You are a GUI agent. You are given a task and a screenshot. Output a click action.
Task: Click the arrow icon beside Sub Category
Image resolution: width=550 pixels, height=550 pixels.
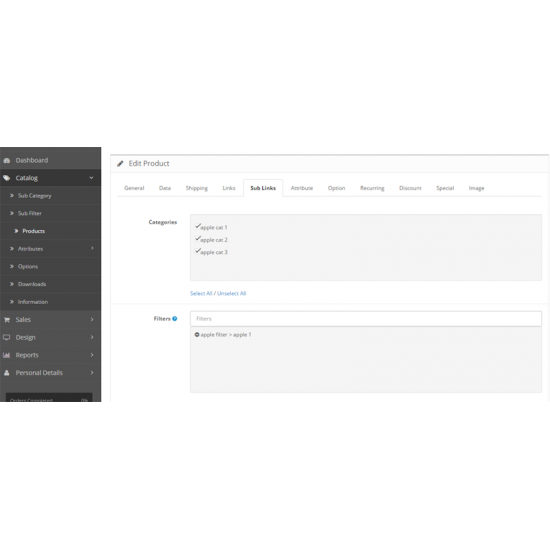(12, 196)
